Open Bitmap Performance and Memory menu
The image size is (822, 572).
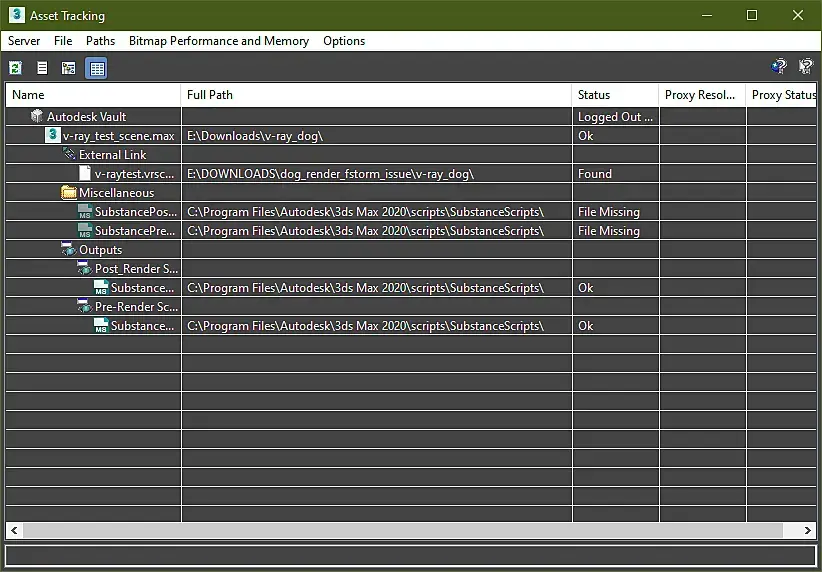(219, 41)
